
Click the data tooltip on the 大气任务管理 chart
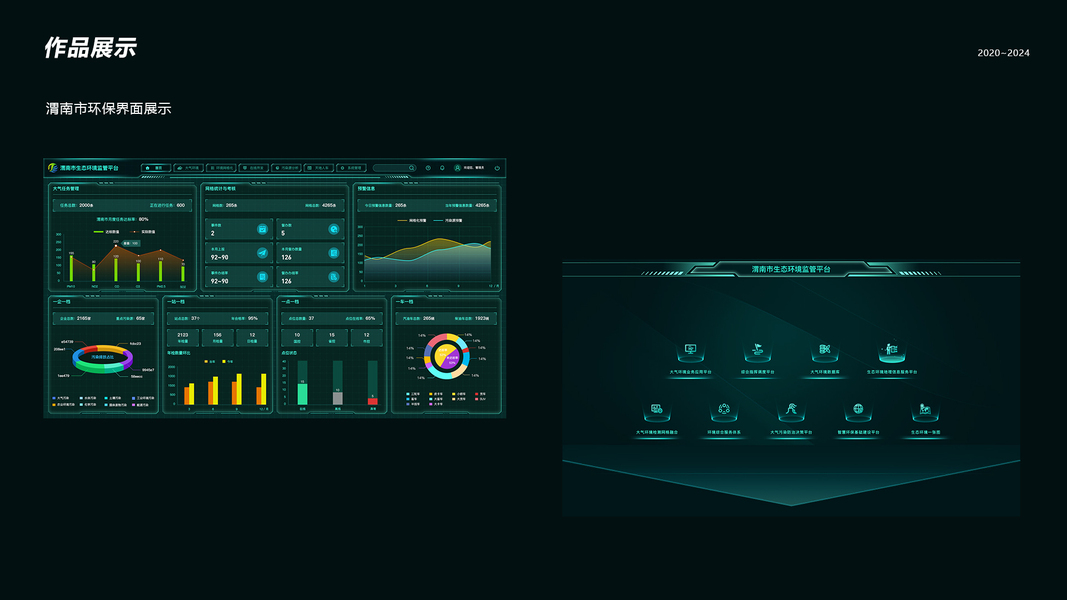[x=131, y=243]
